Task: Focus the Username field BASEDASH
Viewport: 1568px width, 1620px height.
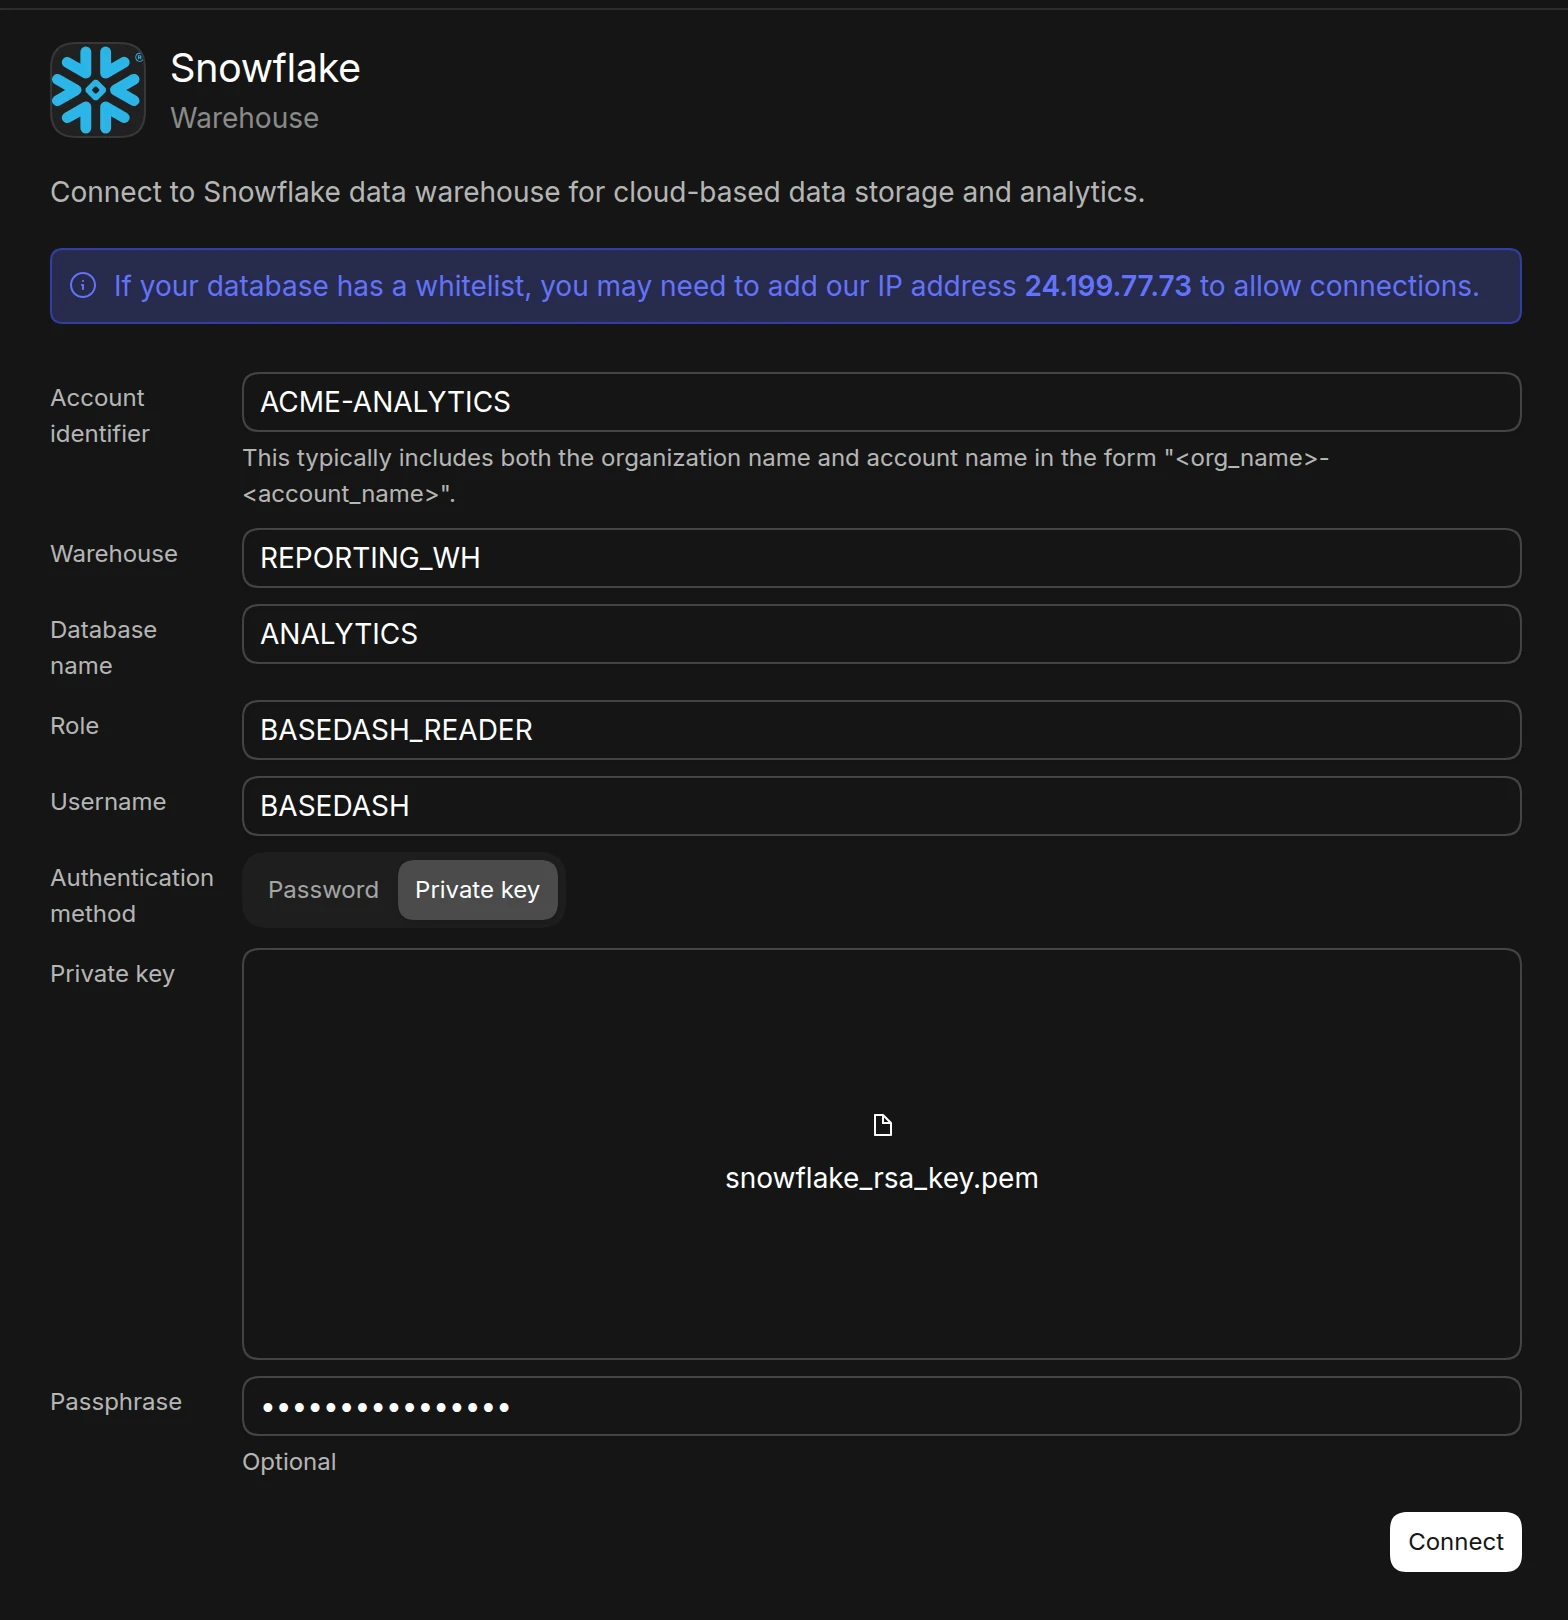Action: click(x=881, y=806)
